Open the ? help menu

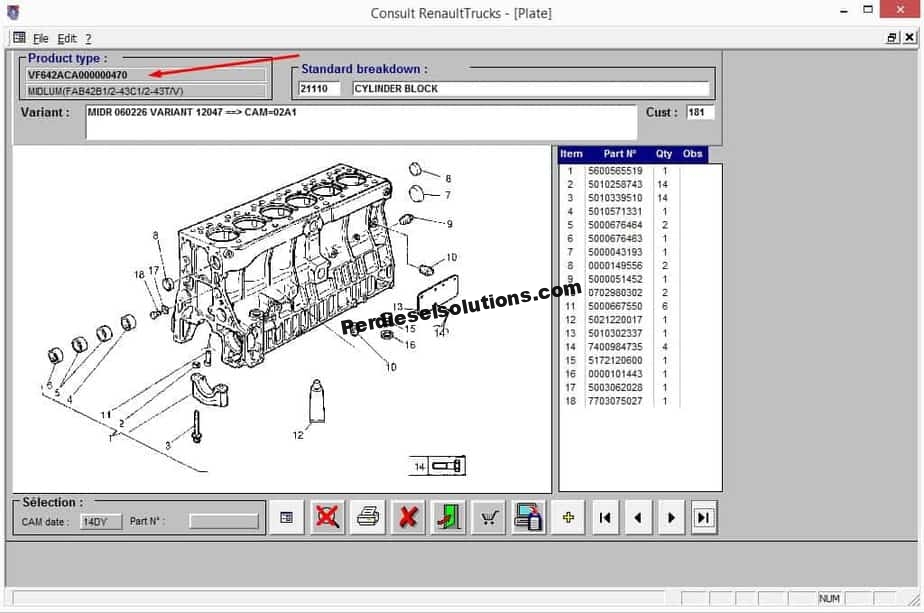pyautogui.click(x=88, y=39)
